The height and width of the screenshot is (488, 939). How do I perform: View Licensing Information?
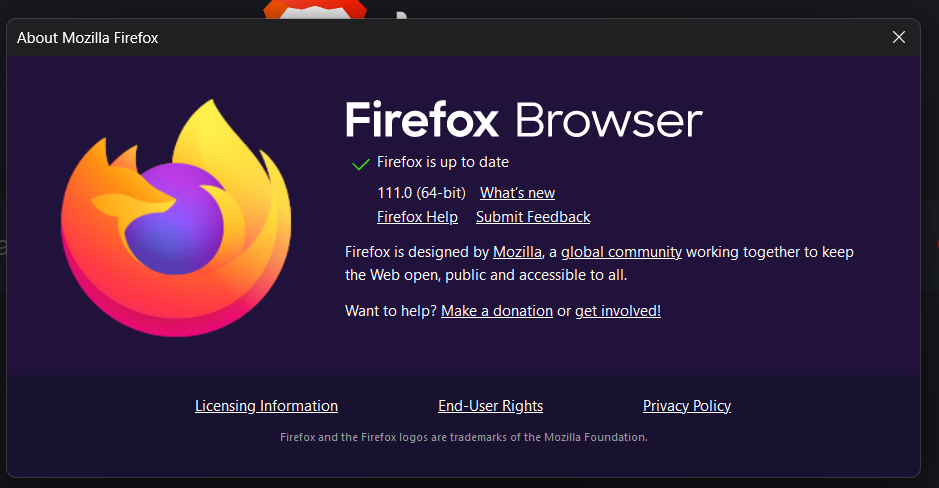(x=266, y=406)
